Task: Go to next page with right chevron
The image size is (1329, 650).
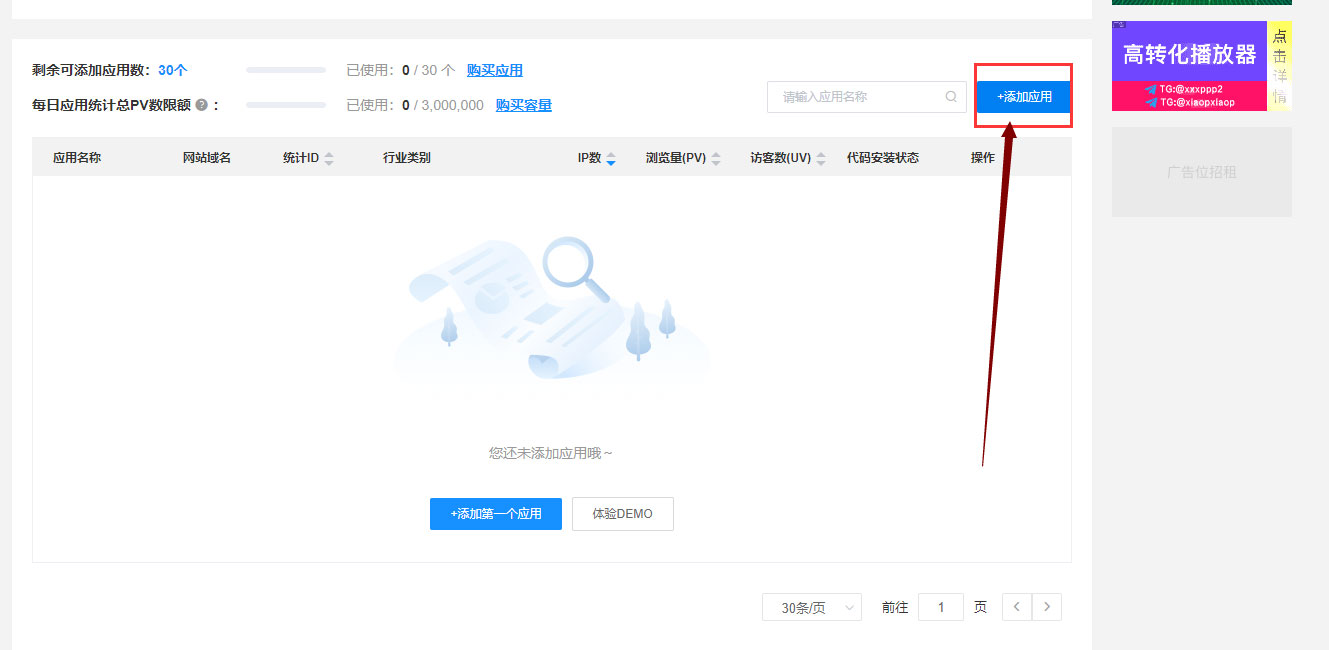Action: tap(1047, 607)
